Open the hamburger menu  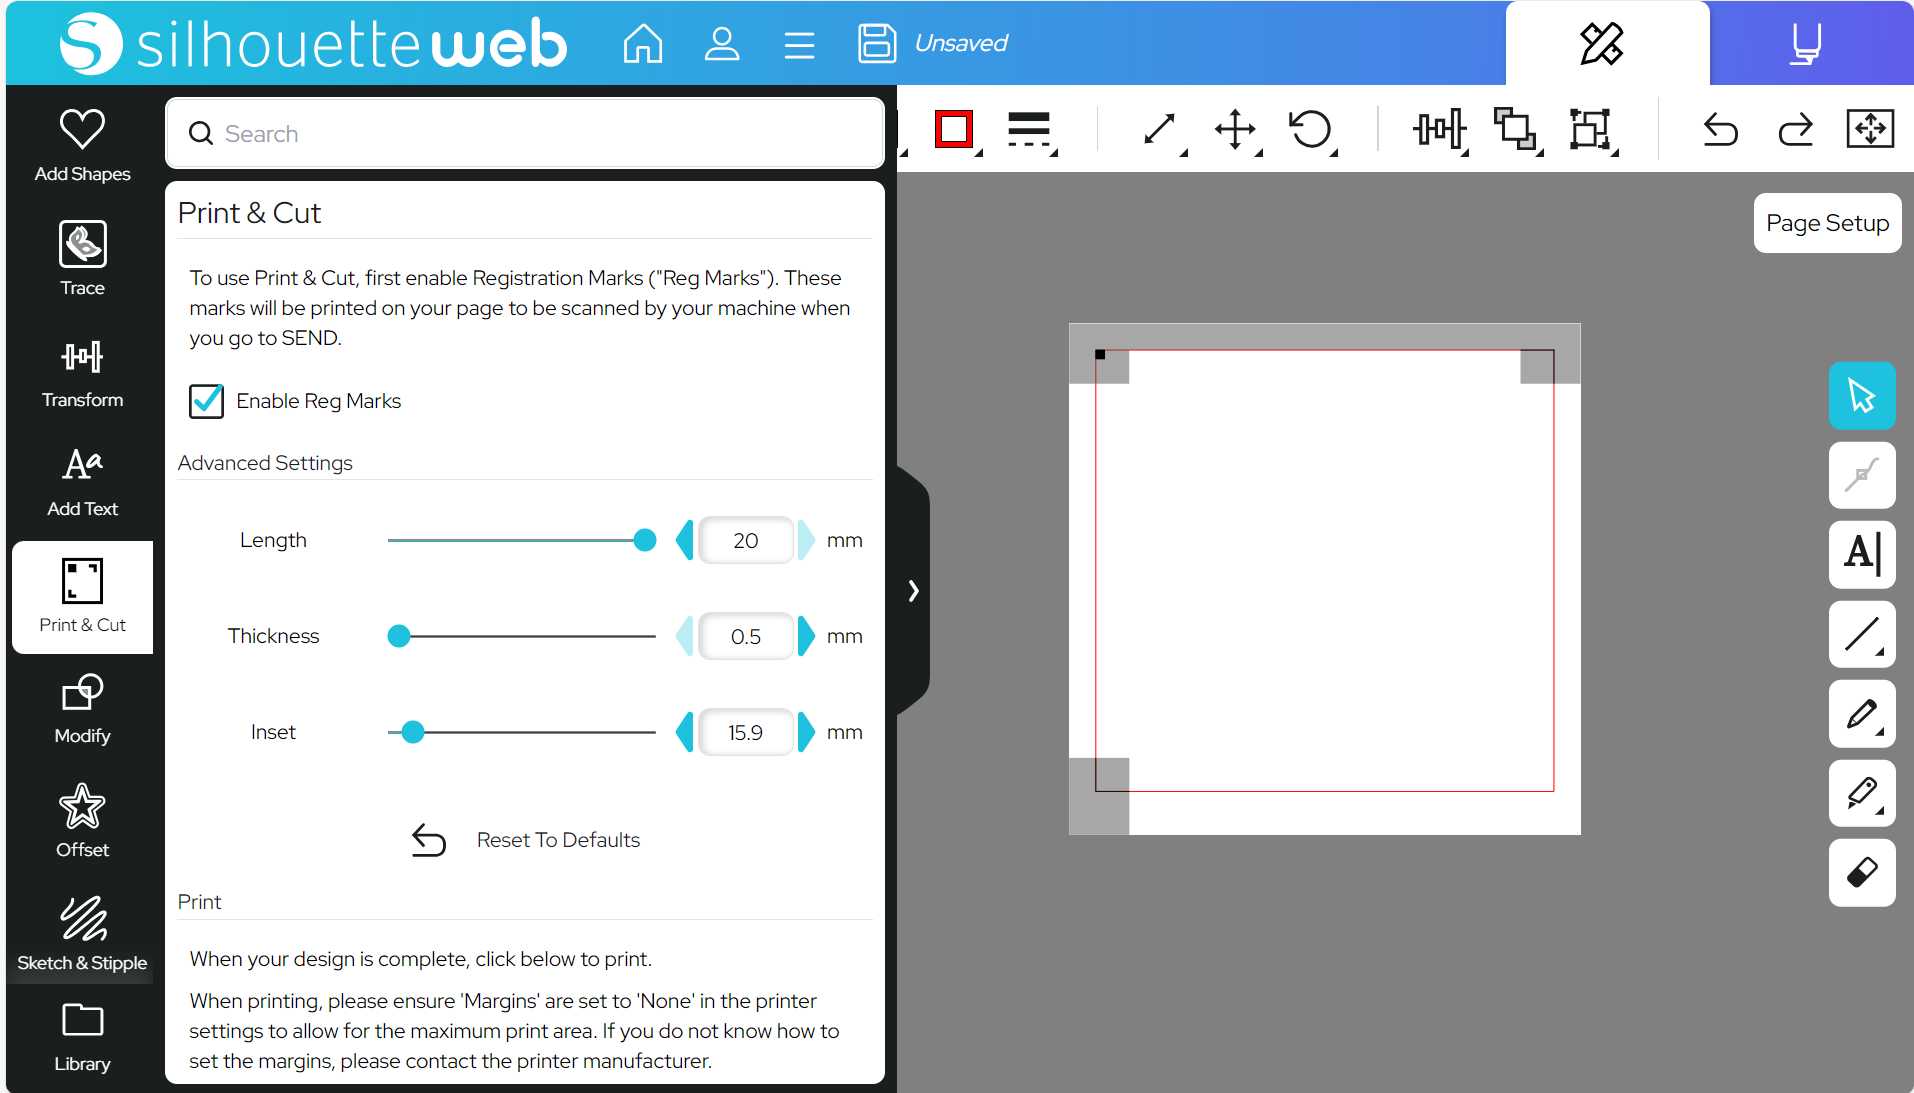799,45
